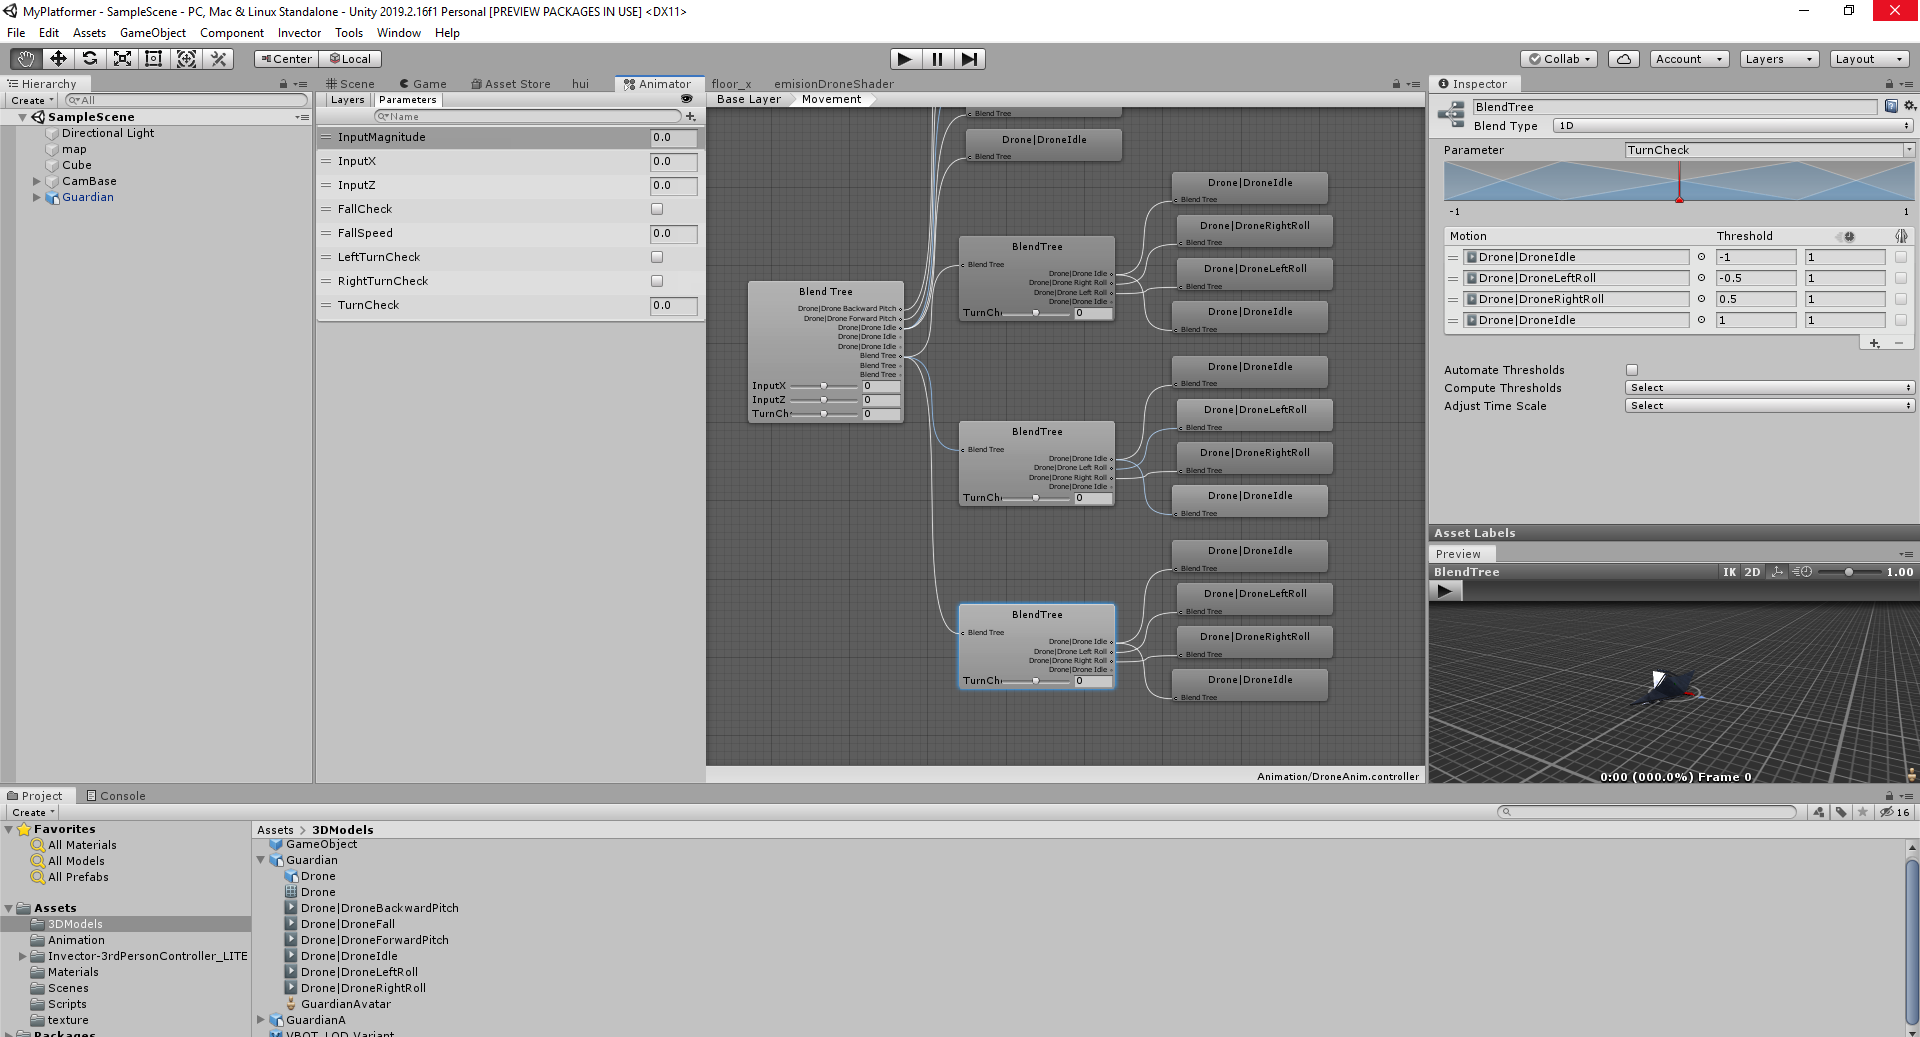
Task: Remove selected motion with minus button
Action: click(x=1898, y=343)
